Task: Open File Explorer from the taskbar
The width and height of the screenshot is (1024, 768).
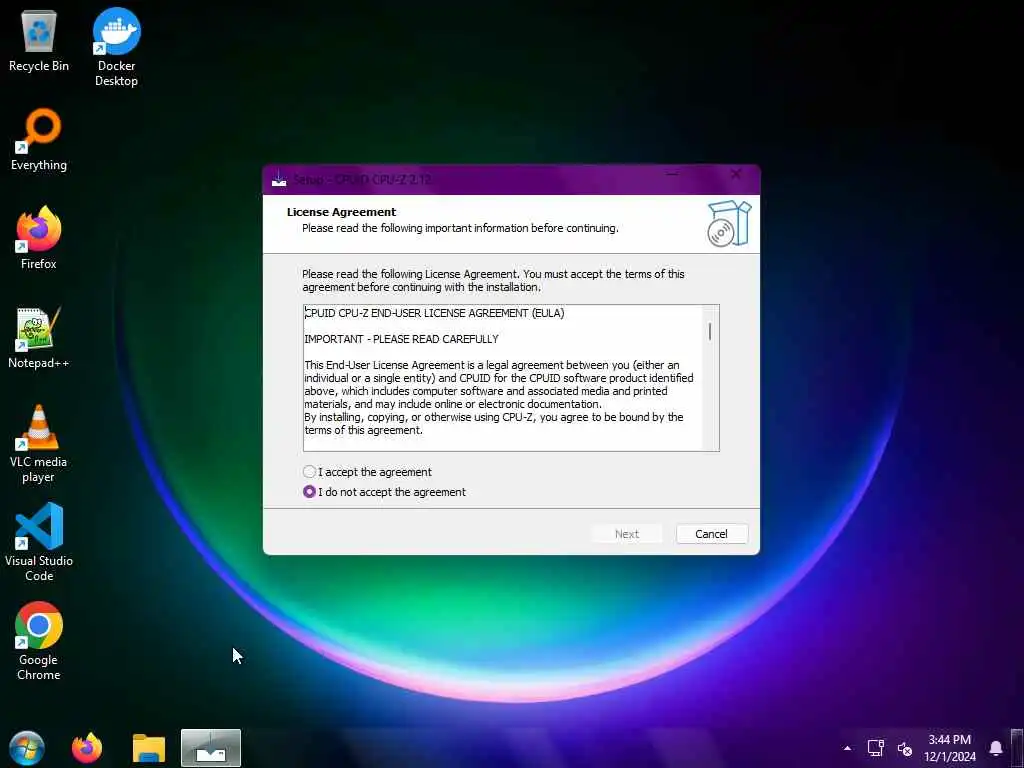Action: point(149,748)
